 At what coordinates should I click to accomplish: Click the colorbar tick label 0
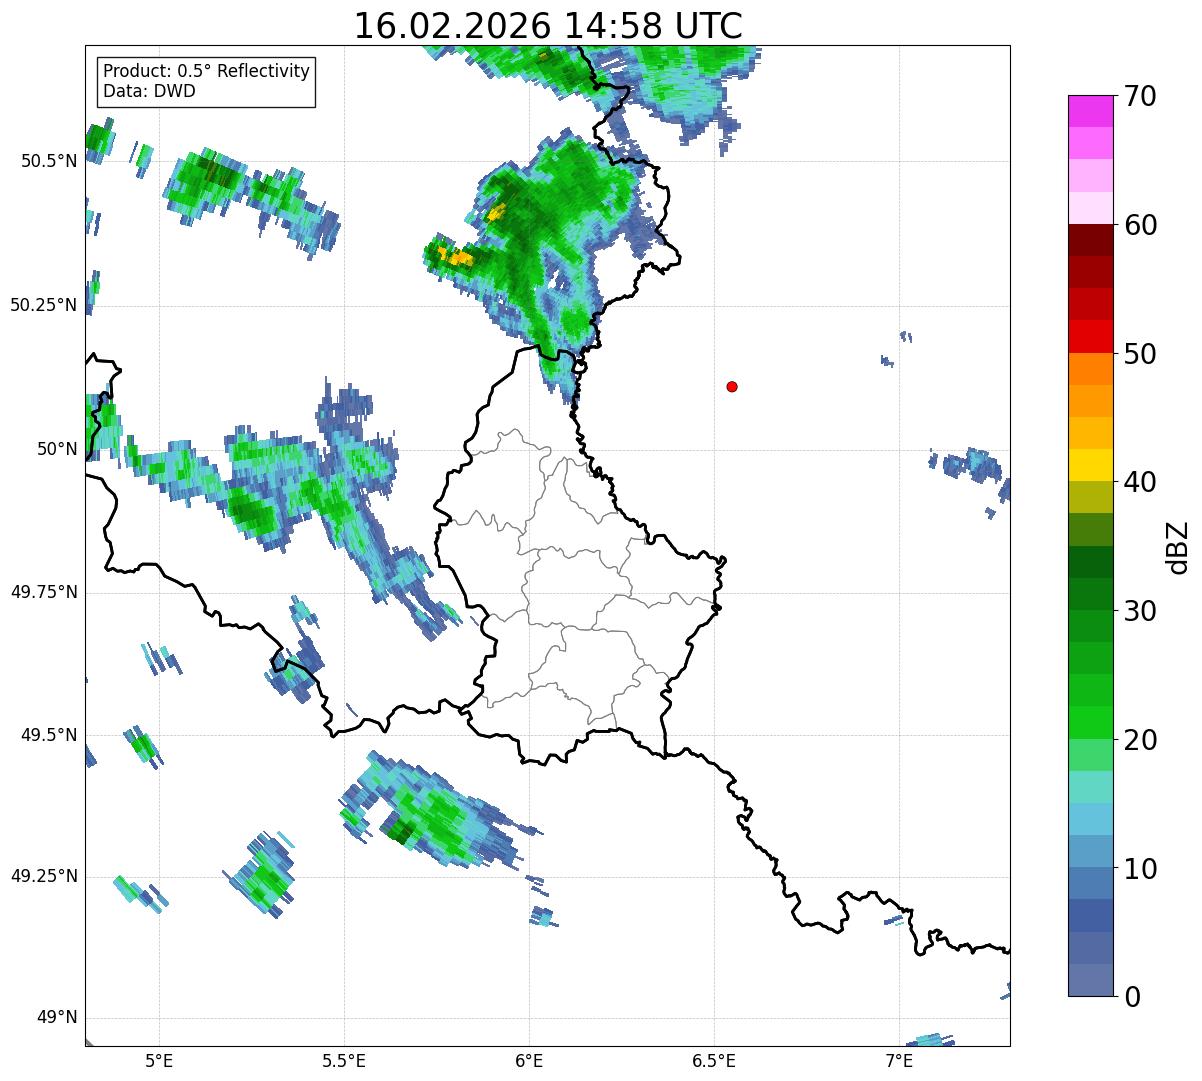[1132, 997]
